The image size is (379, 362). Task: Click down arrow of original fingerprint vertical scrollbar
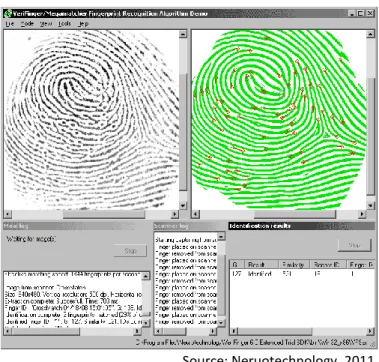pos(183,205)
